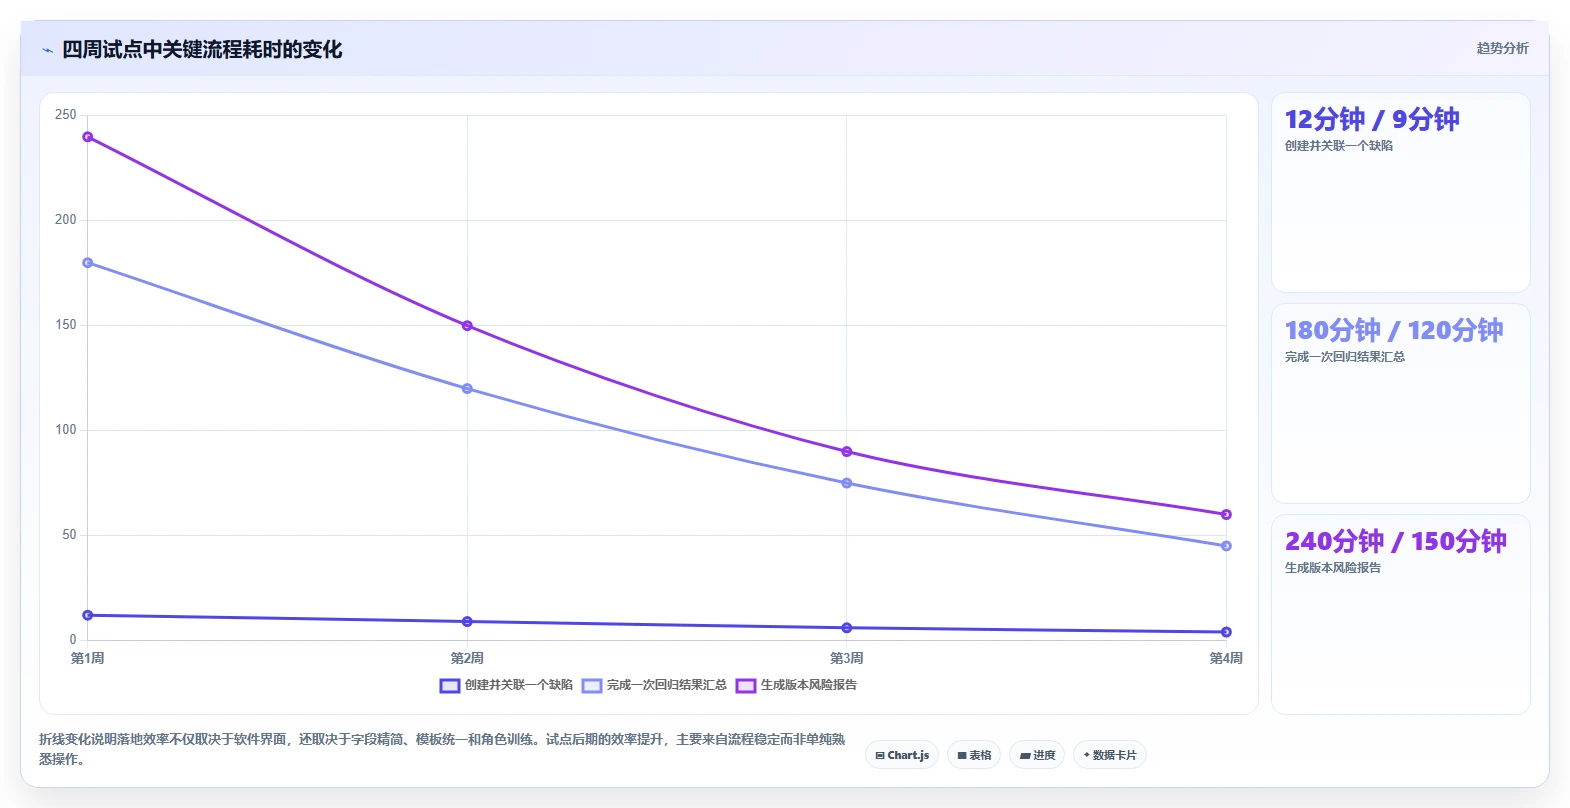Click the 第2周 x-axis label
Viewport: 1570px width, 808px height.
pos(467,658)
